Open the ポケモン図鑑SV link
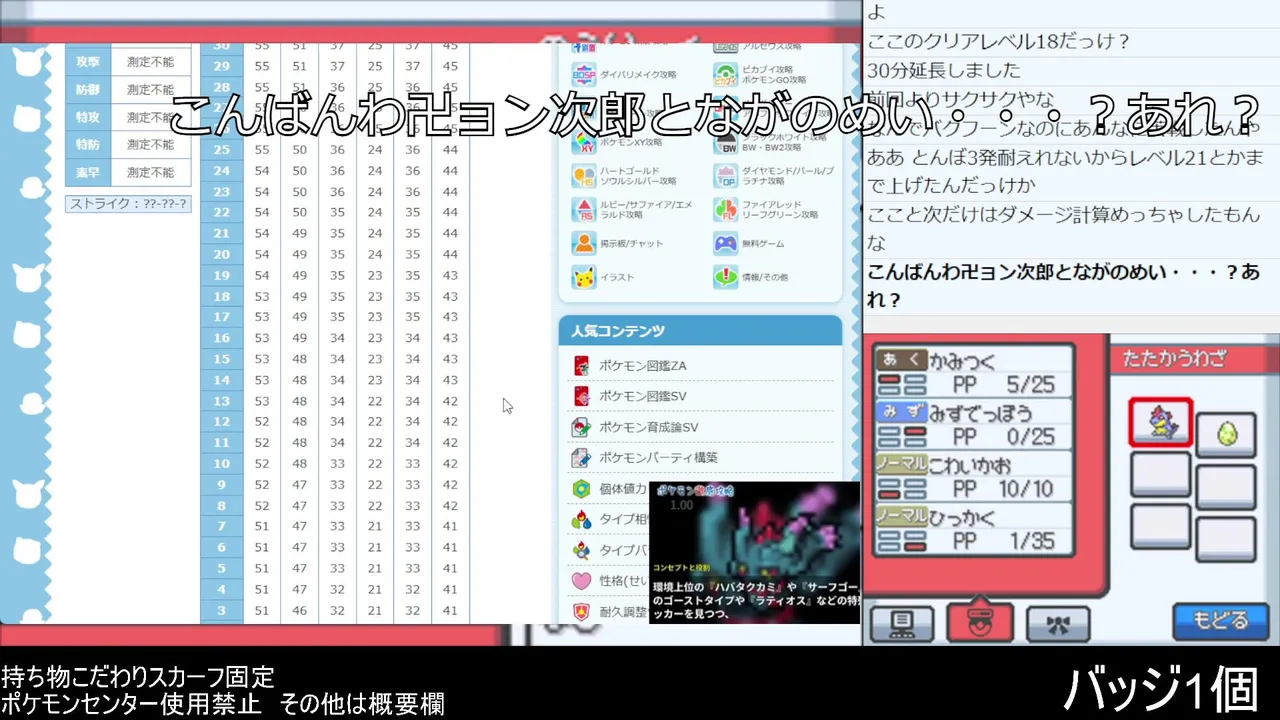The height and width of the screenshot is (720, 1280). click(x=642, y=396)
